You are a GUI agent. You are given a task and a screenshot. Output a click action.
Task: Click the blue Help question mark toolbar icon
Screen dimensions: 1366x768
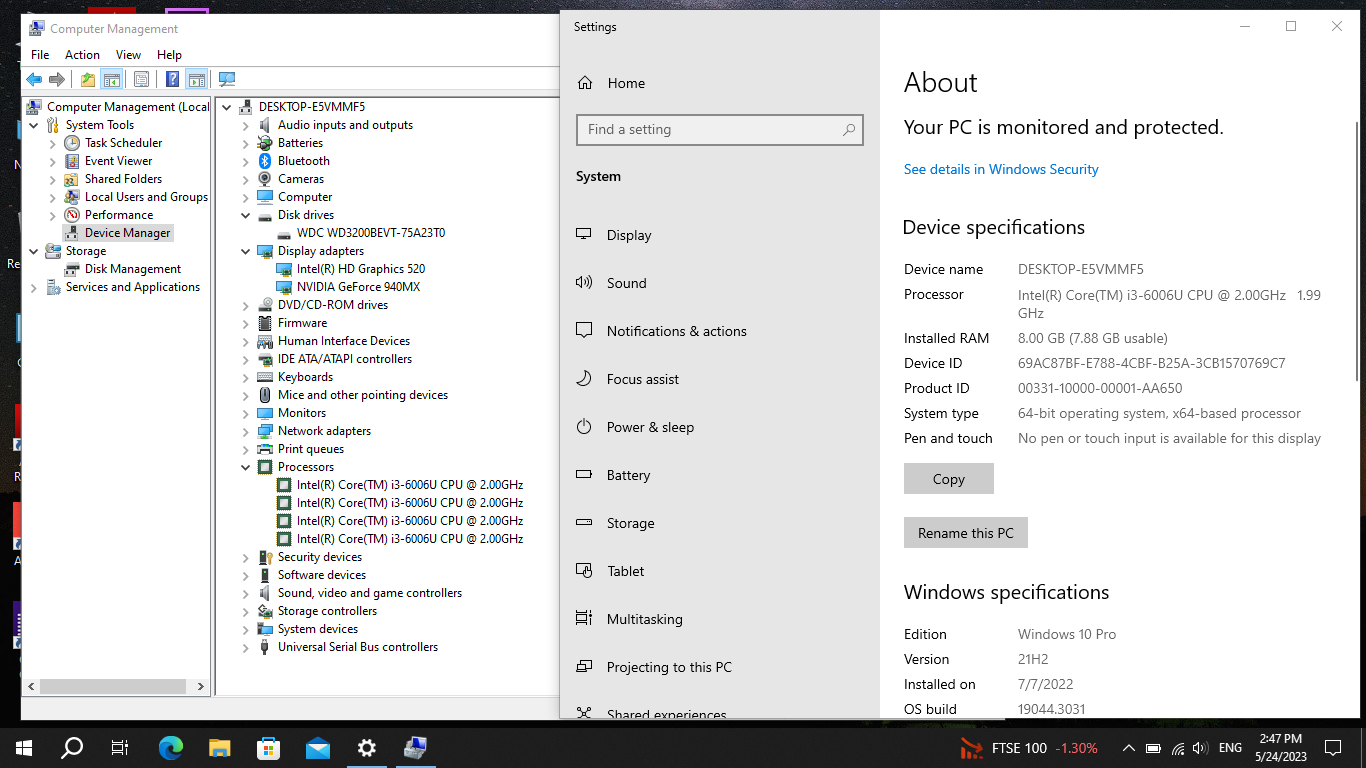tap(172, 80)
